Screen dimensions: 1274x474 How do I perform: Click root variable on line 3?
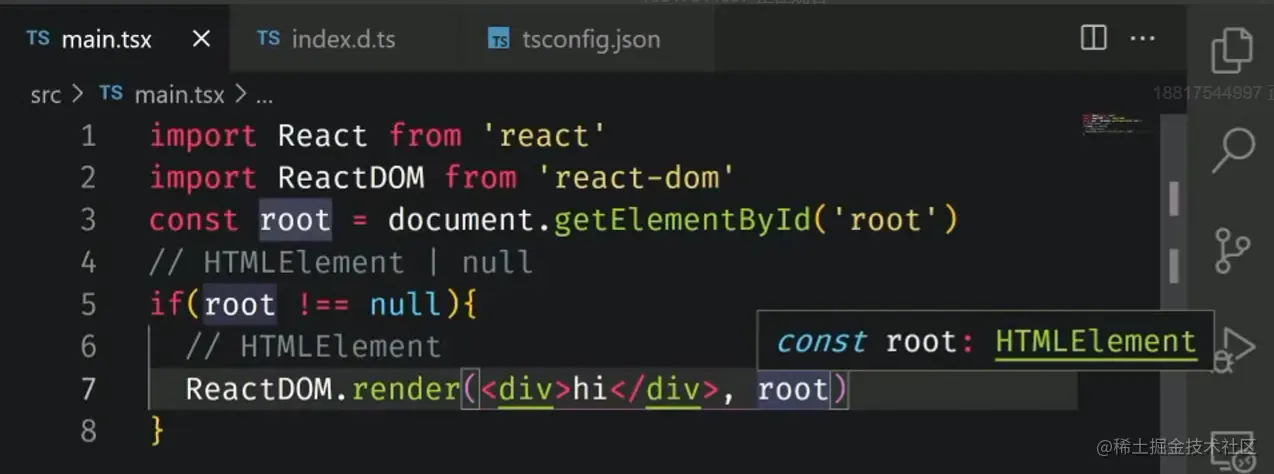295,220
